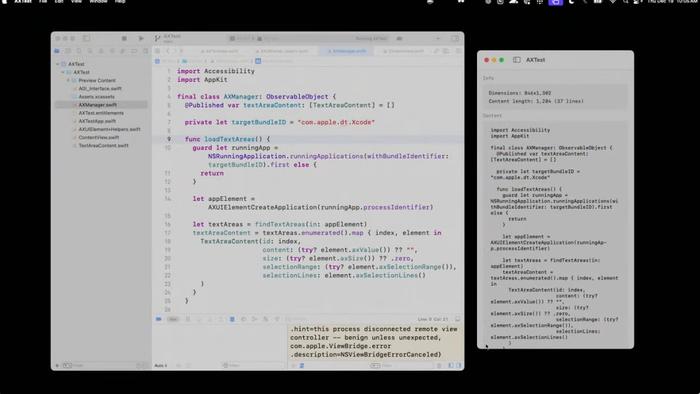
Task: Click the Running AXTest activity status
Action: click(x=371, y=39)
